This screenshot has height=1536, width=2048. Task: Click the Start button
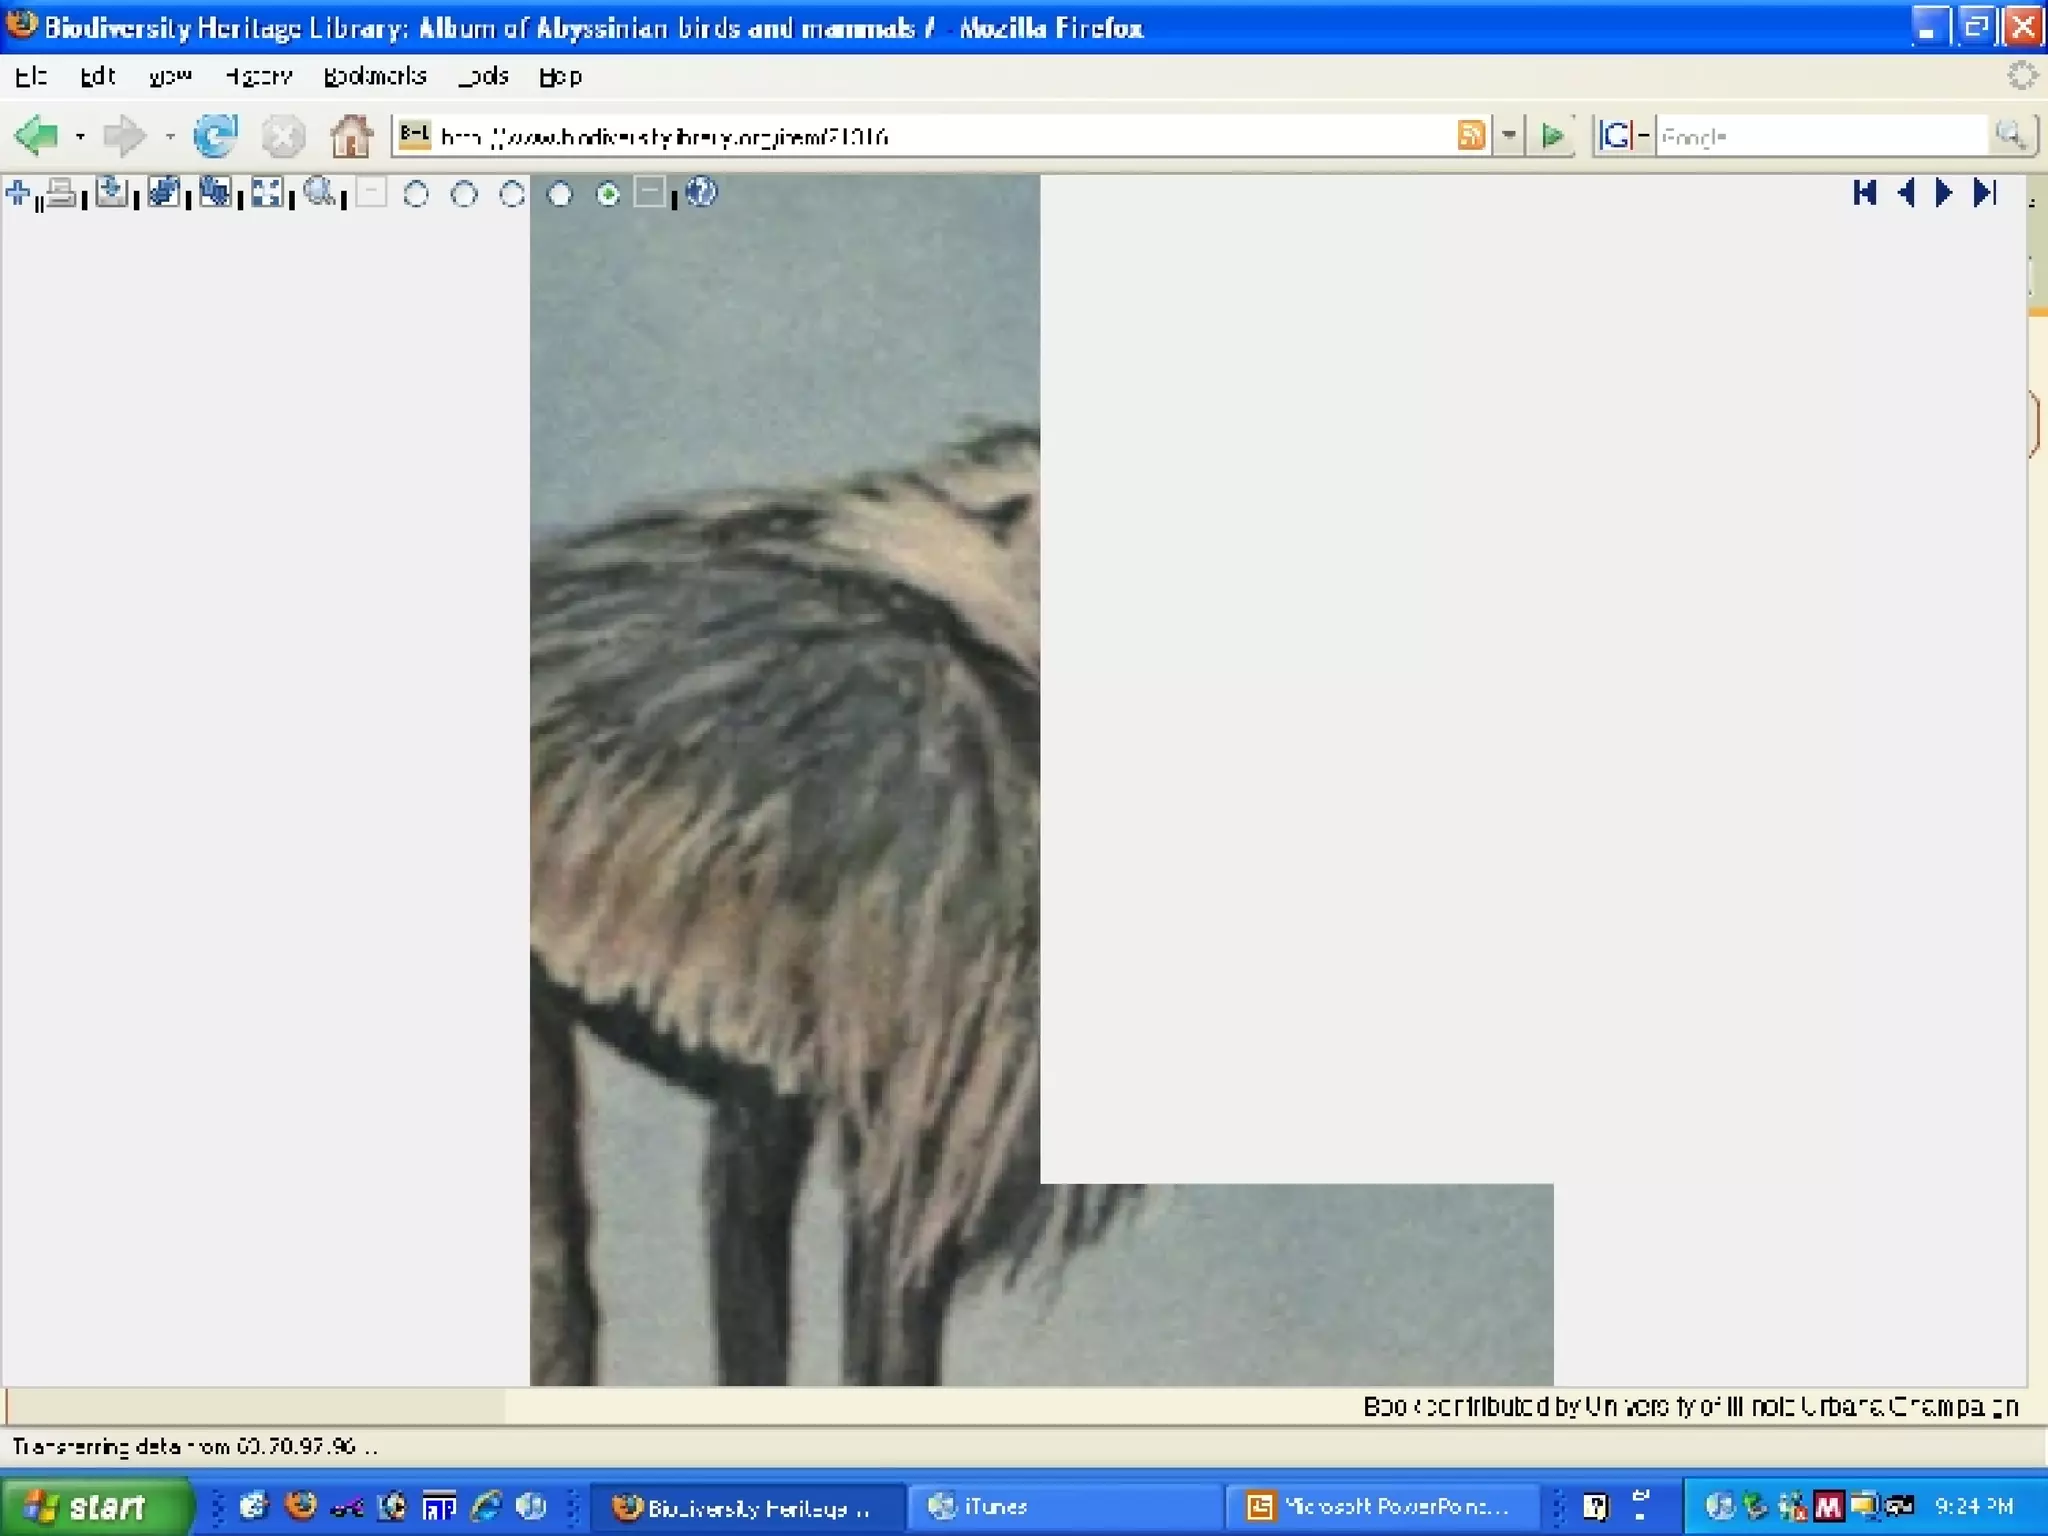(x=92, y=1506)
